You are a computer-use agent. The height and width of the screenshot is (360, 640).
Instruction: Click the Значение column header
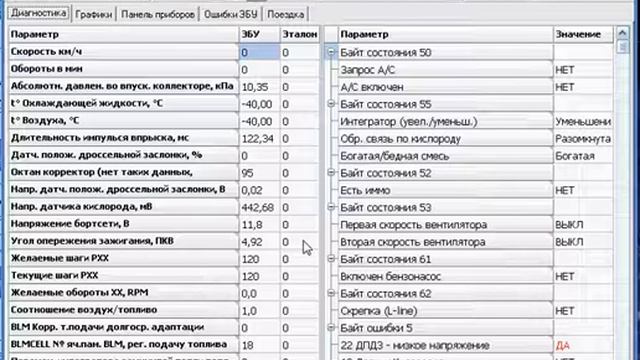coord(583,34)
